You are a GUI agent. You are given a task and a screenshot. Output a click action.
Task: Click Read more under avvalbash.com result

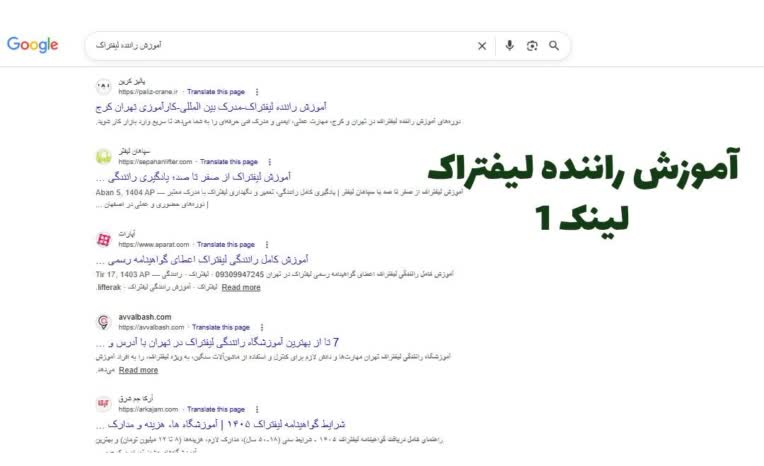coord(138,370)
